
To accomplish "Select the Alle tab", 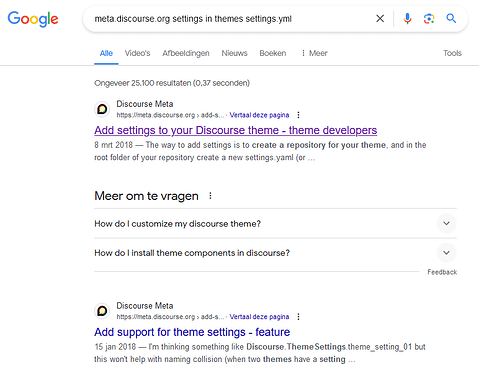I will 106,53.
